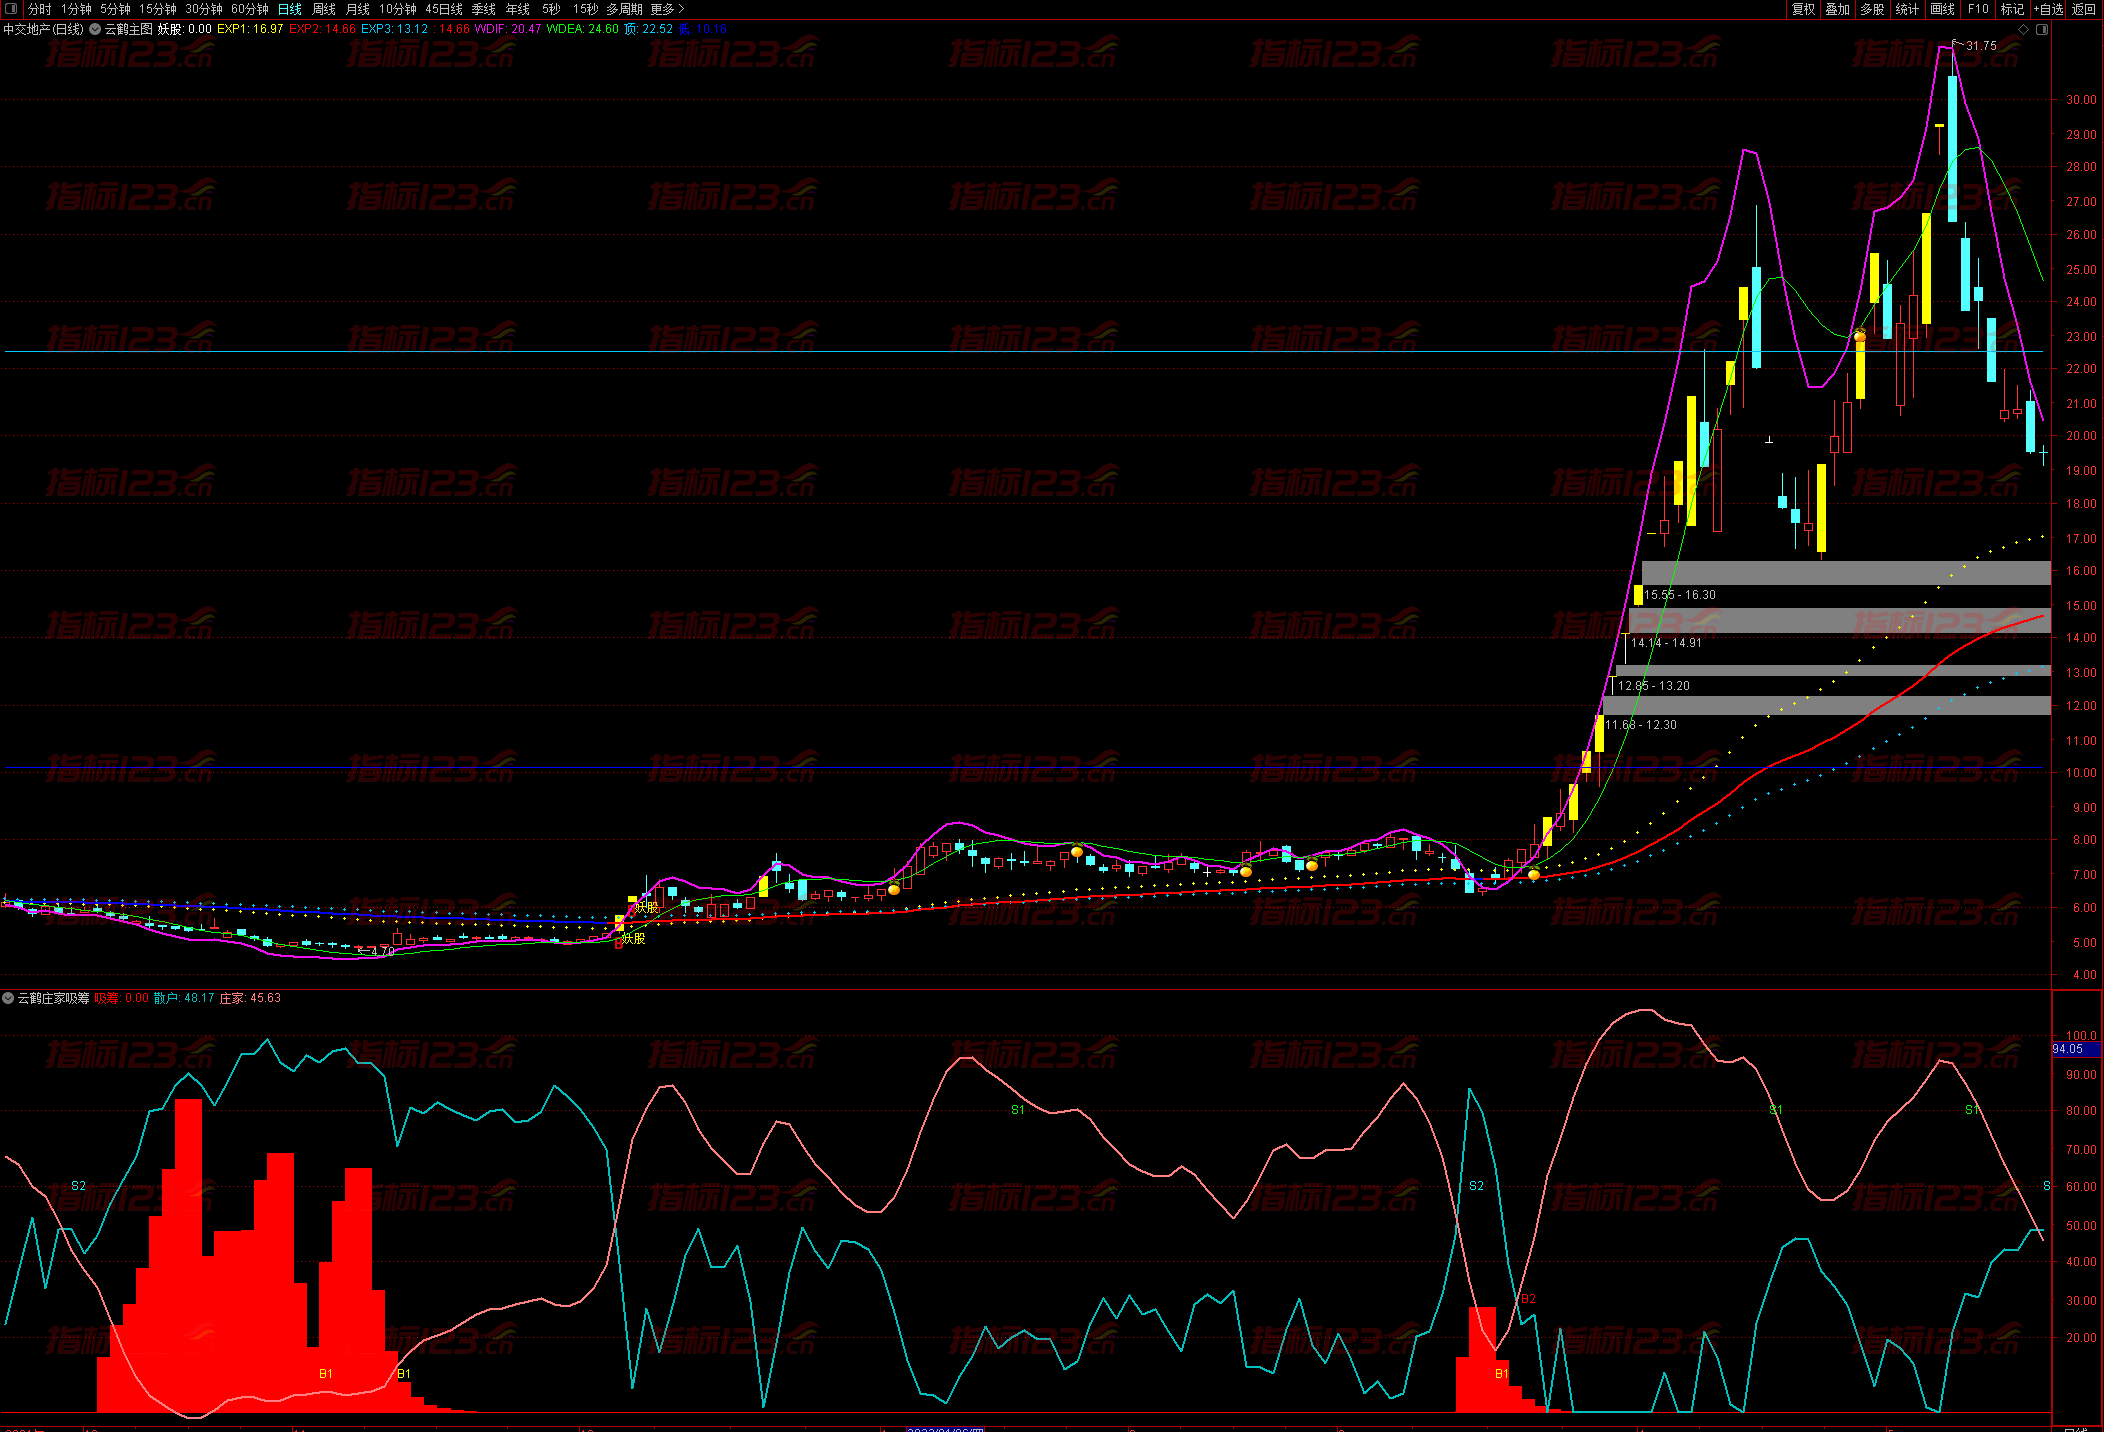Select the 5秒 period tab
This screenshot has width=2104, height=1432.
[x=551, y=9]
